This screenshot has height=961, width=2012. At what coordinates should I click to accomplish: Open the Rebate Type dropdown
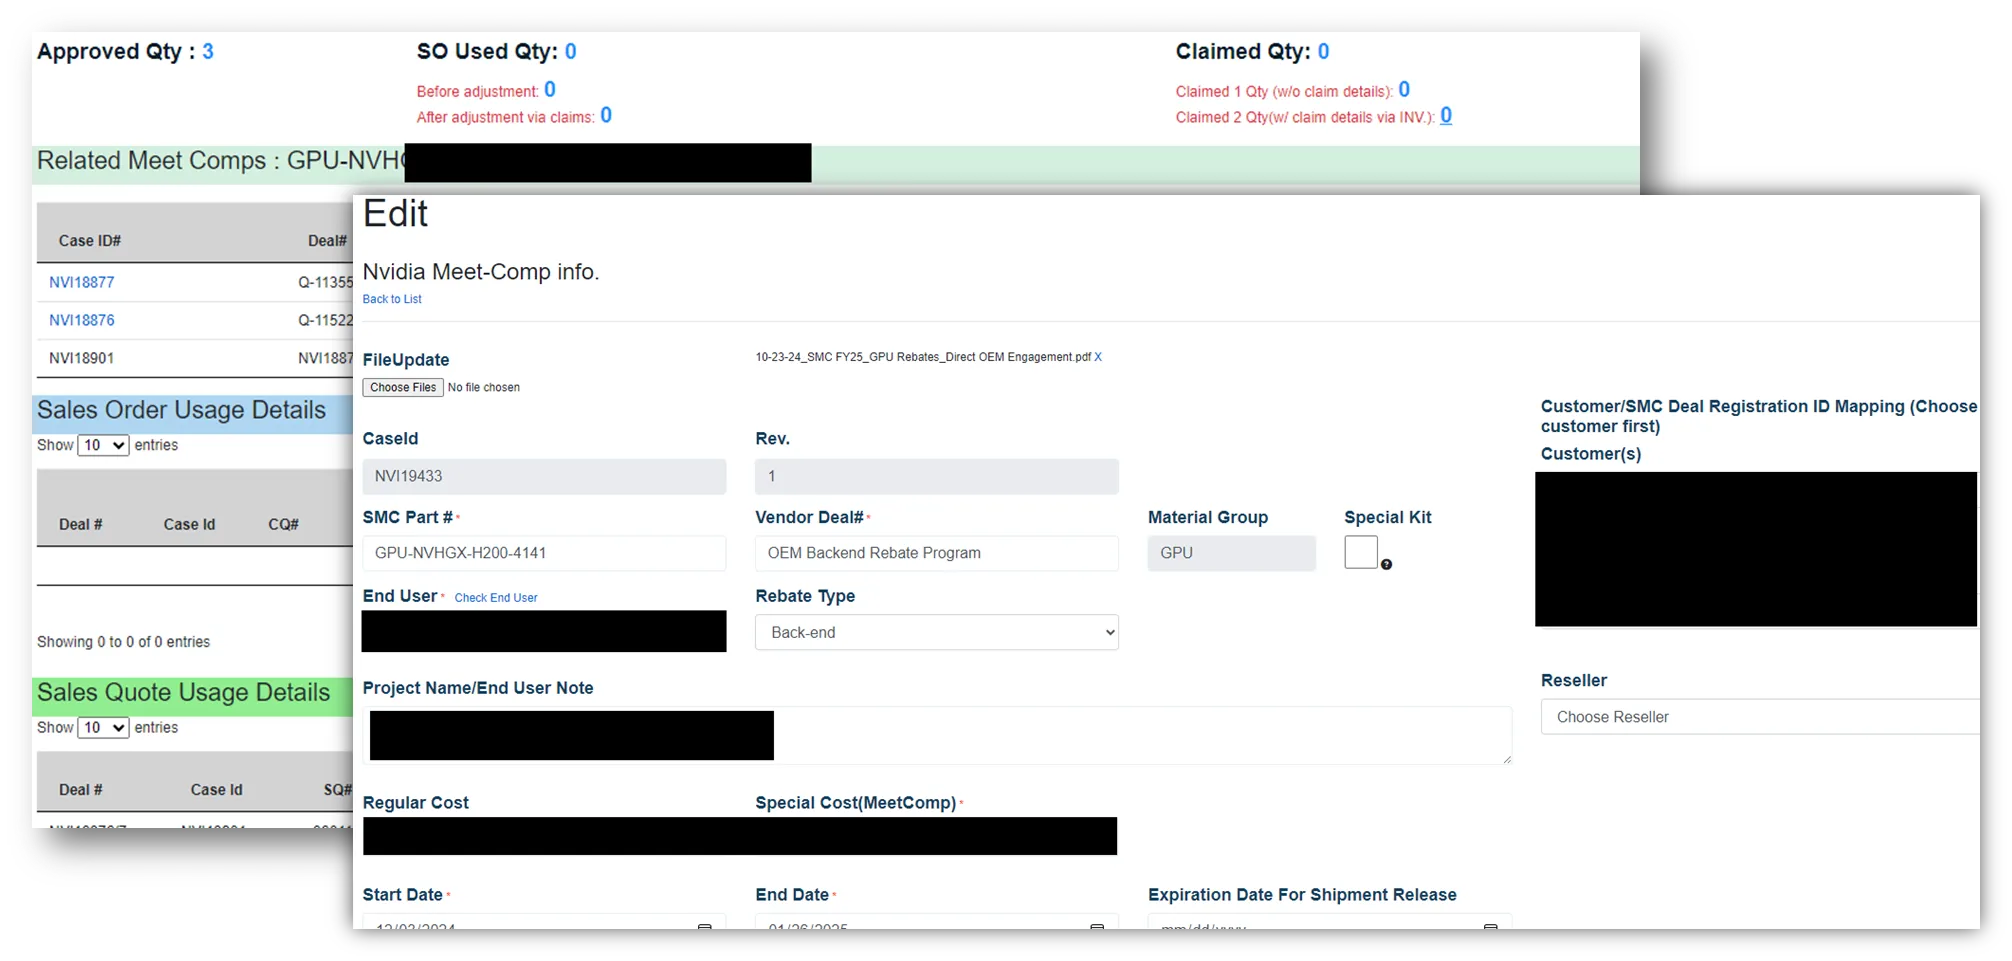click(x=936, y=633)
